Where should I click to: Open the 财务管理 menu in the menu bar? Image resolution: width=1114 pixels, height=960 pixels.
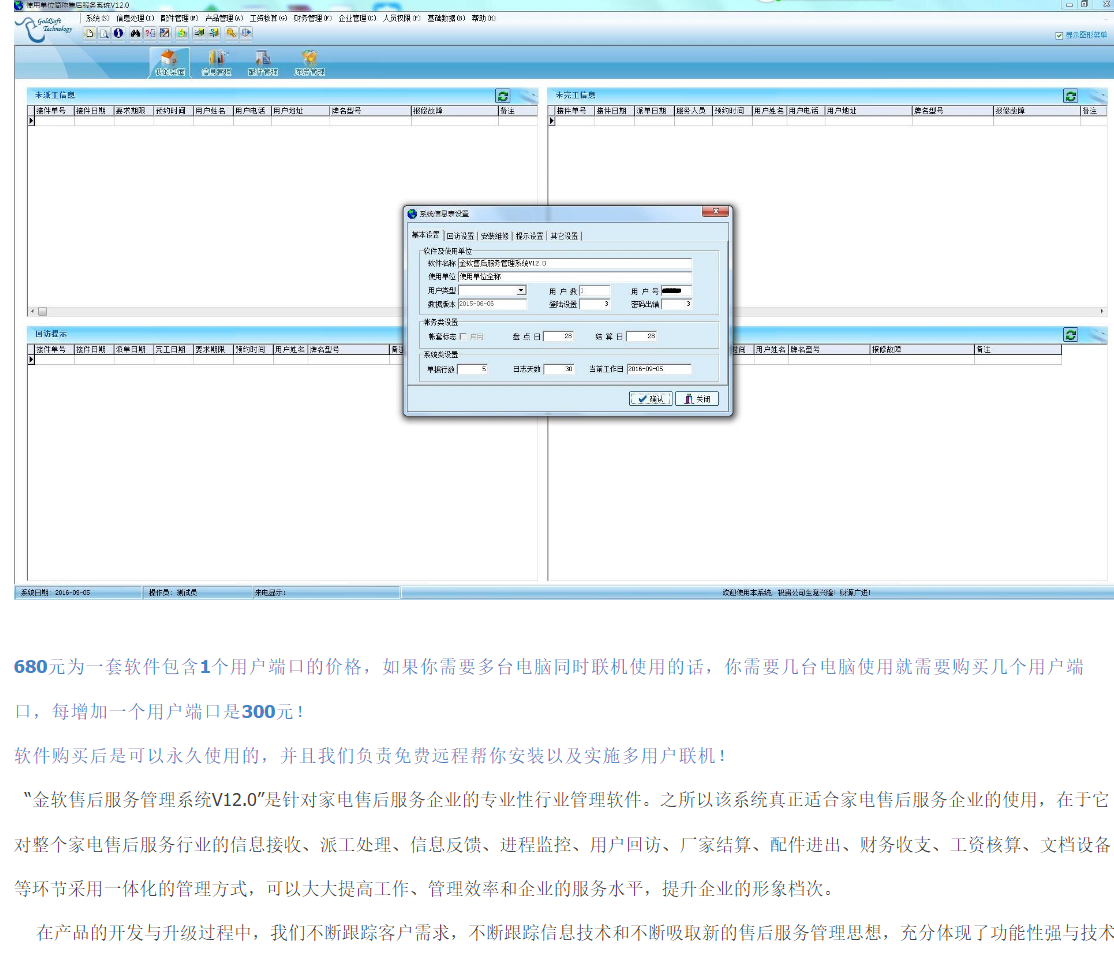tap(313, 18)
